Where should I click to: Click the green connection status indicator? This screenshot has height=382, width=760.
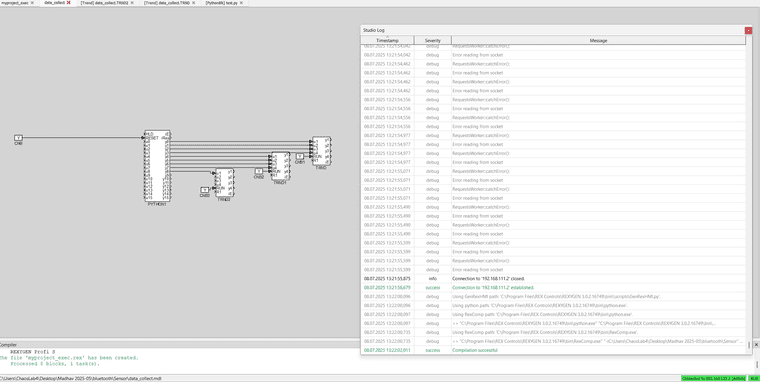tap(714, 378)
